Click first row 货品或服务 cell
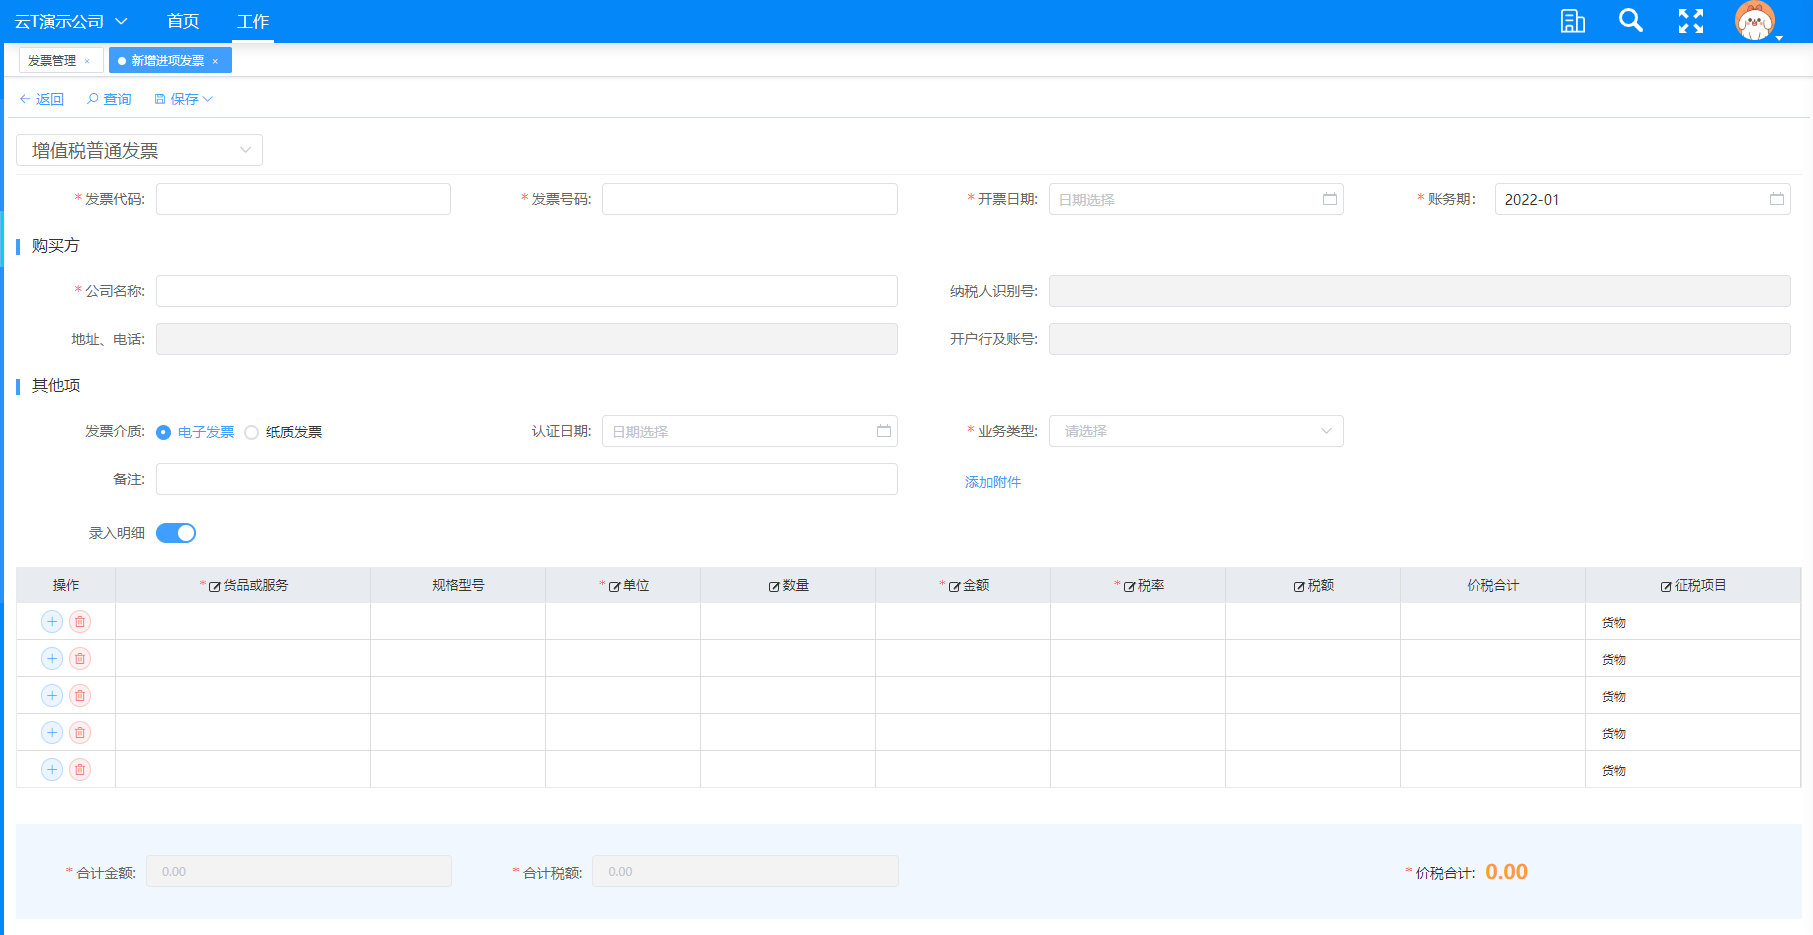The image size is (1813, 935). tap(243, 621)
